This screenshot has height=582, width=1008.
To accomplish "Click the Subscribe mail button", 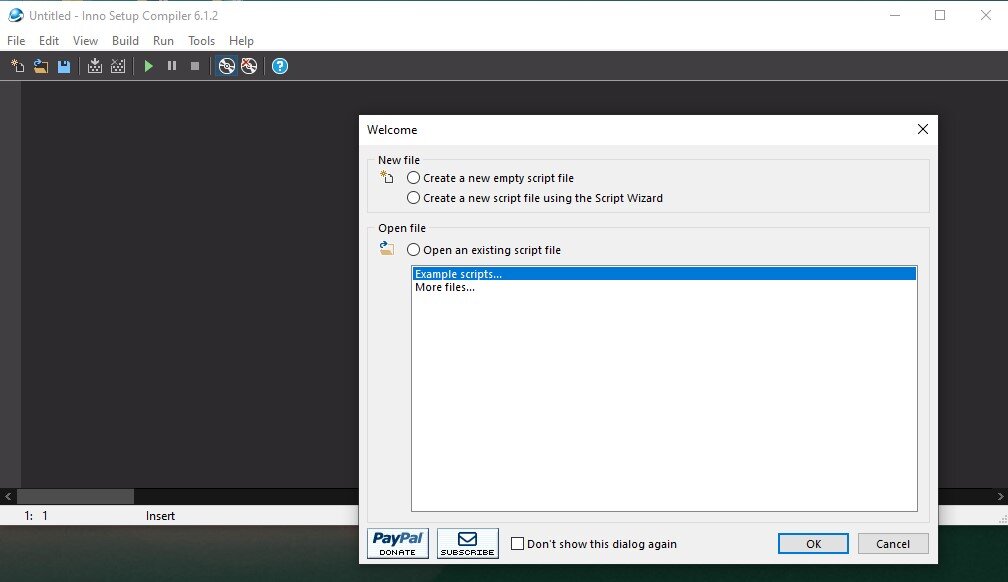I will tap(467, 543).
